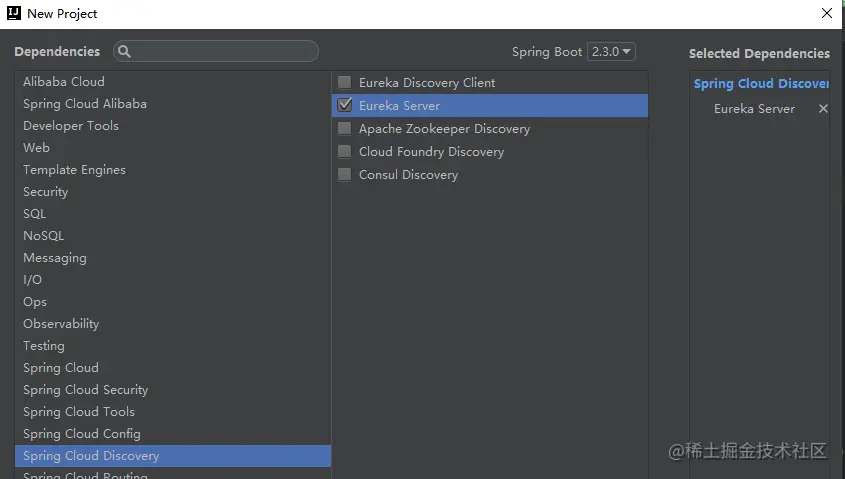
Task: Open Developer Tools category
Action: (172, 126)
